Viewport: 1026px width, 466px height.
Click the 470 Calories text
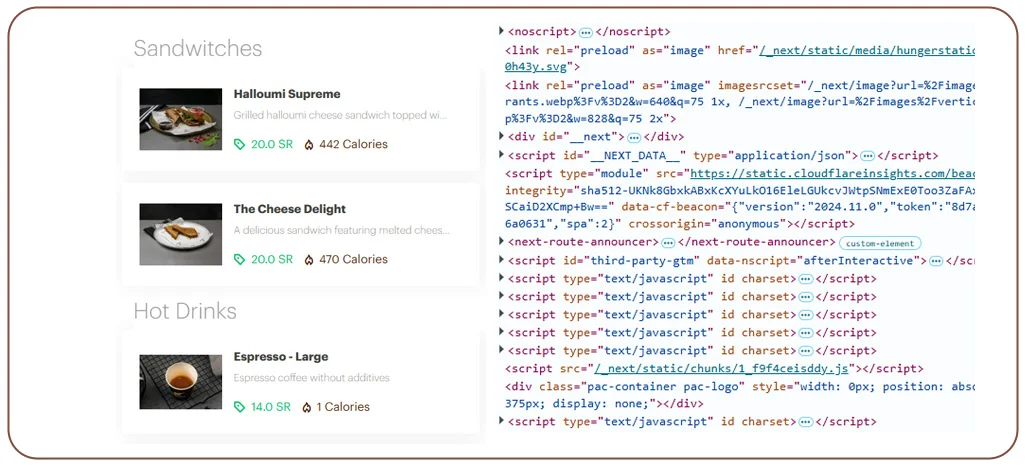pos(353,260)
